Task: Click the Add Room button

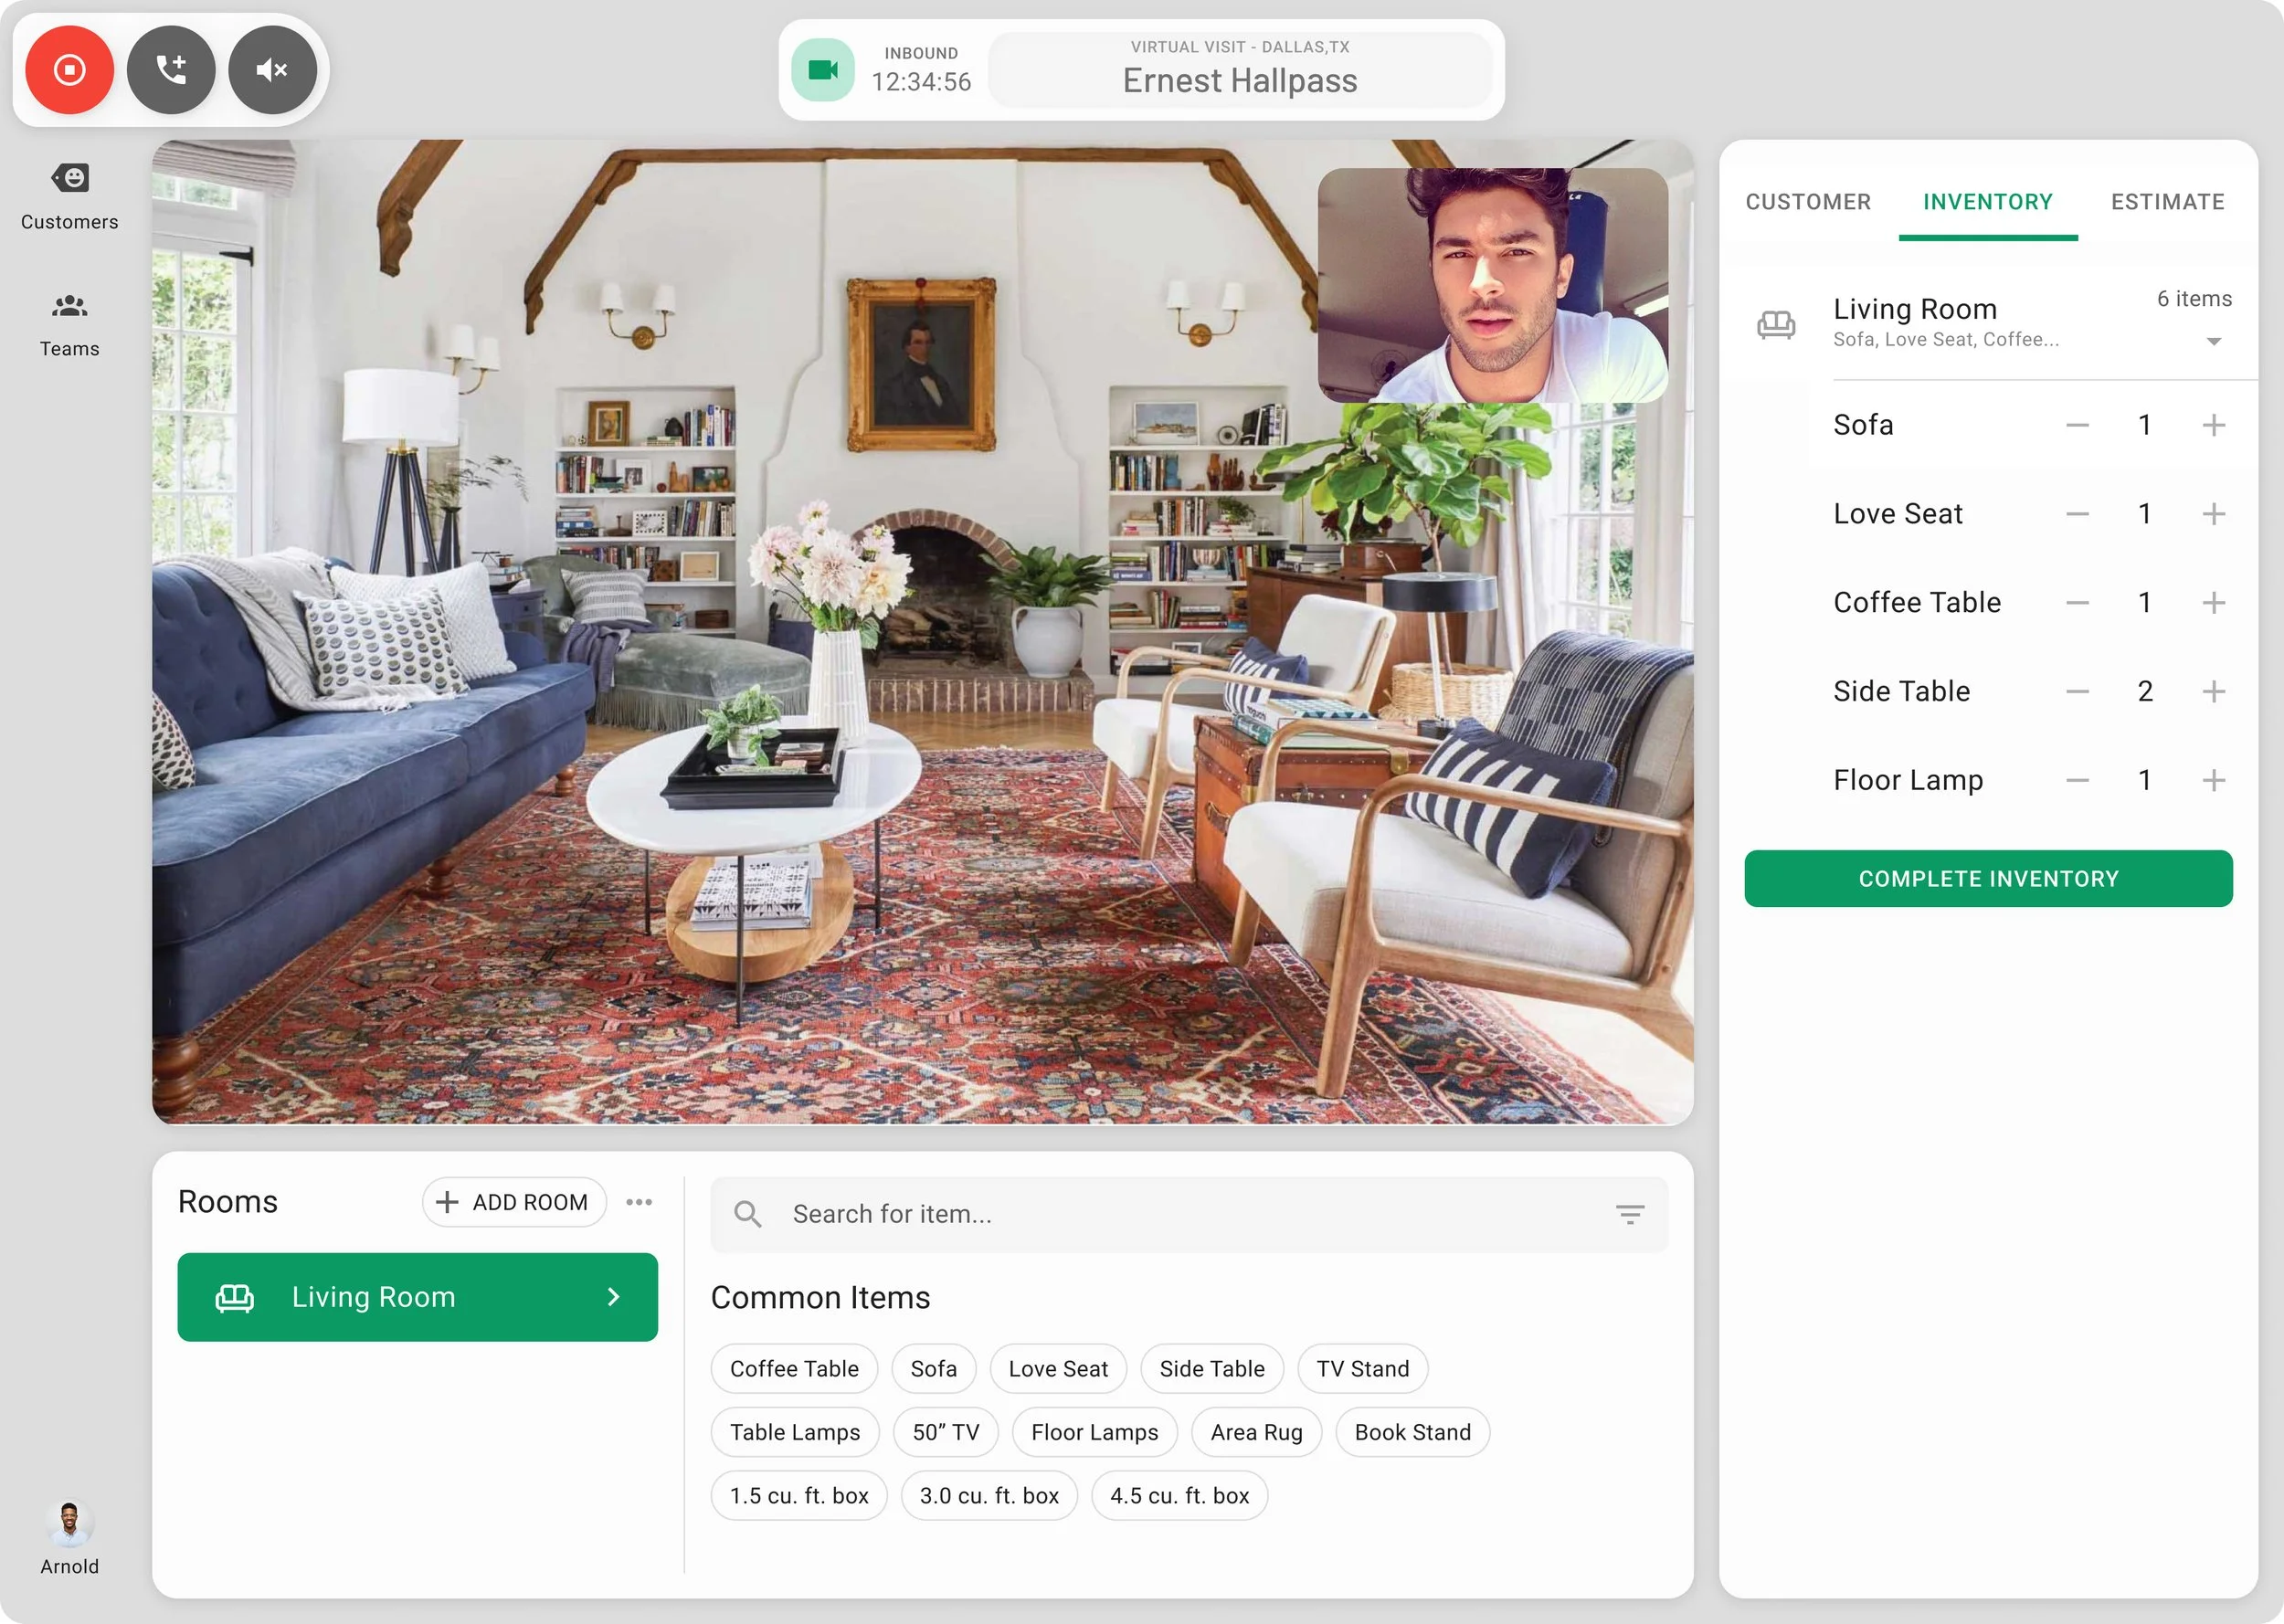Action: tap(514, 1202)
